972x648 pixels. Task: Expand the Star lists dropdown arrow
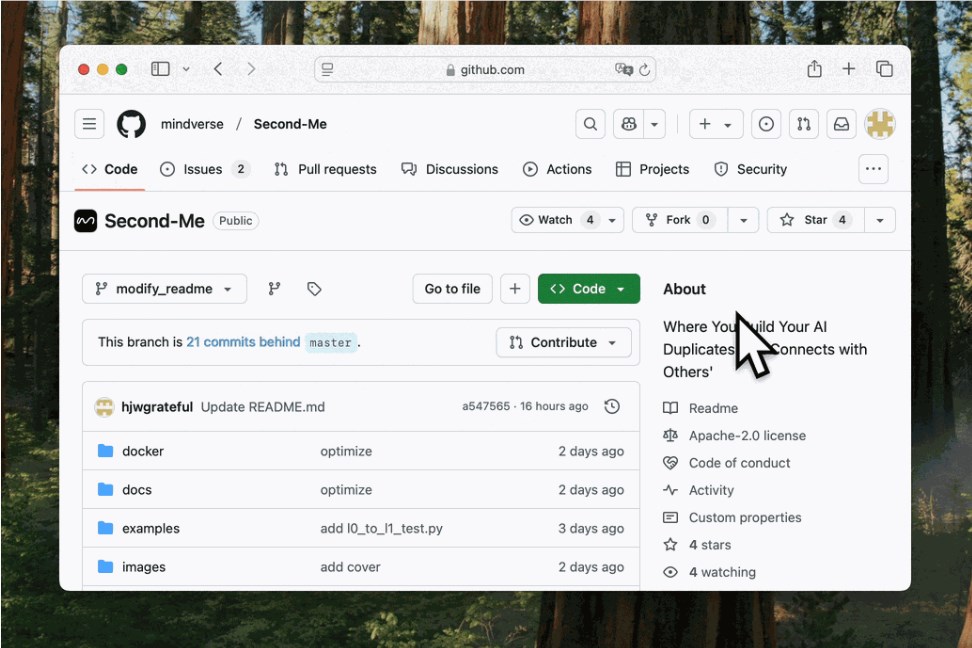coord(880,220)
